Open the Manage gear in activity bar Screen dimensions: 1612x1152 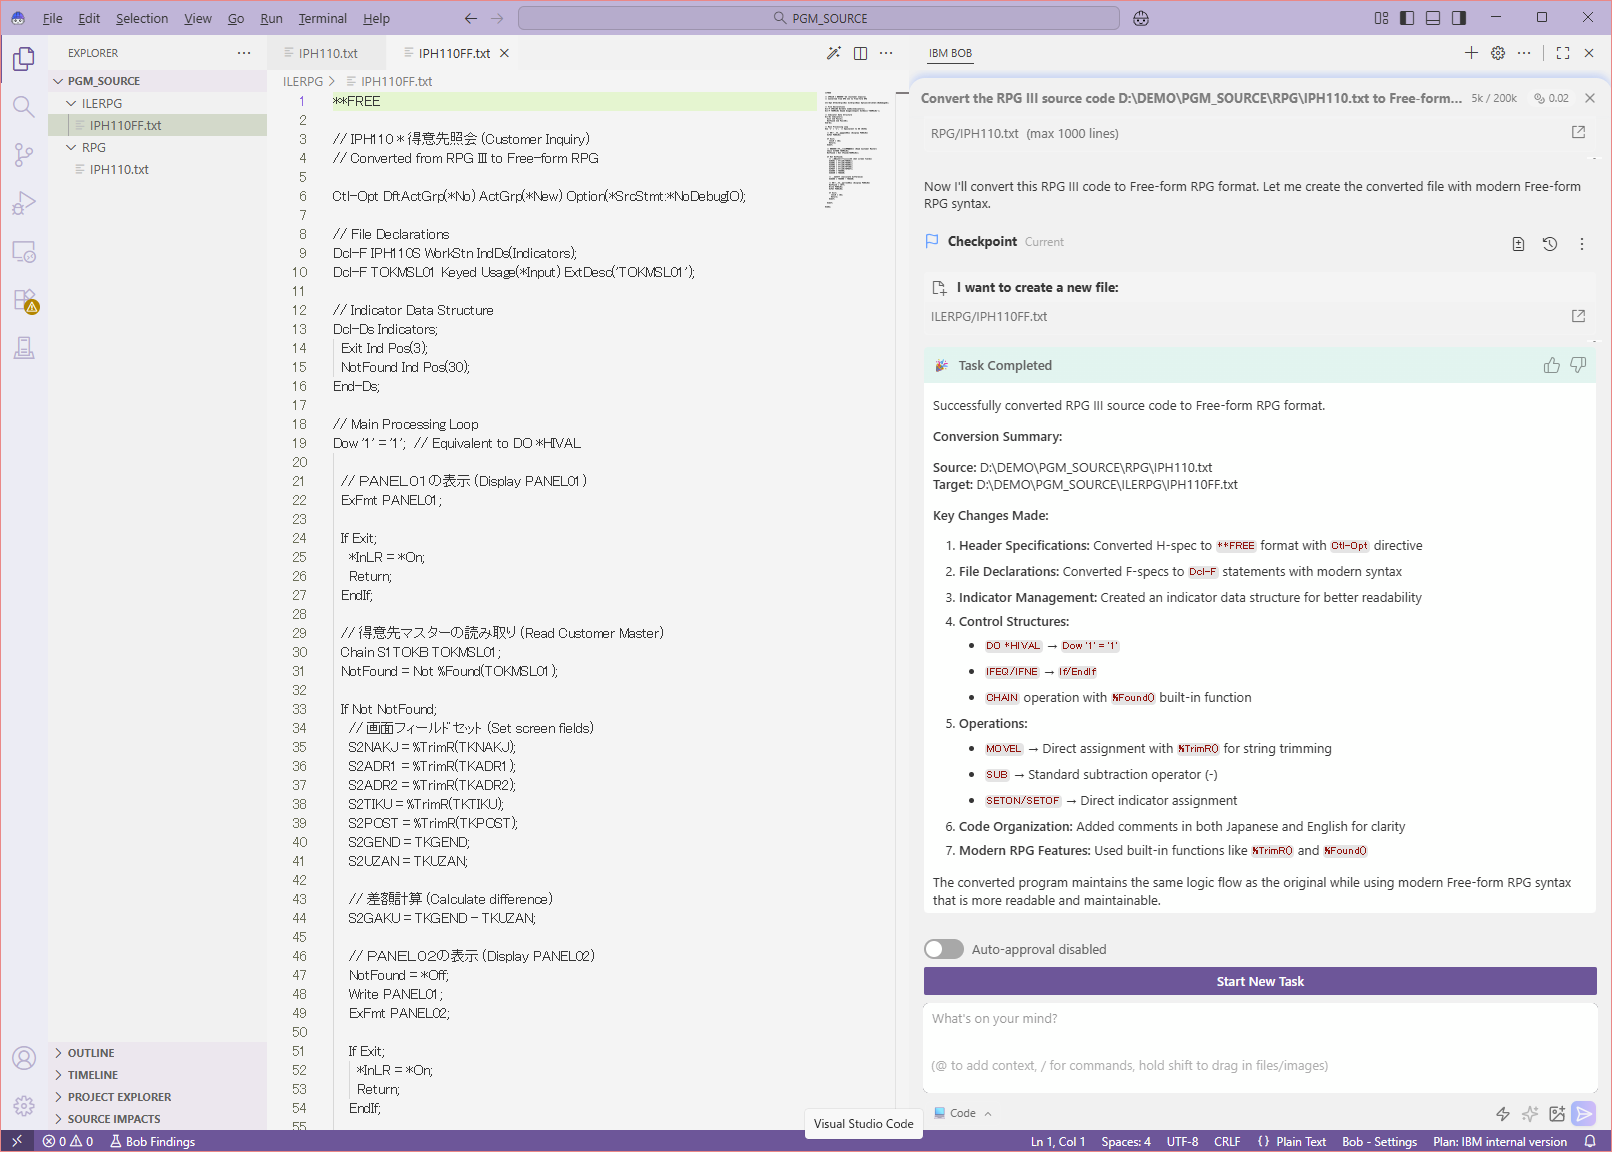click(x=24, y=1106)
